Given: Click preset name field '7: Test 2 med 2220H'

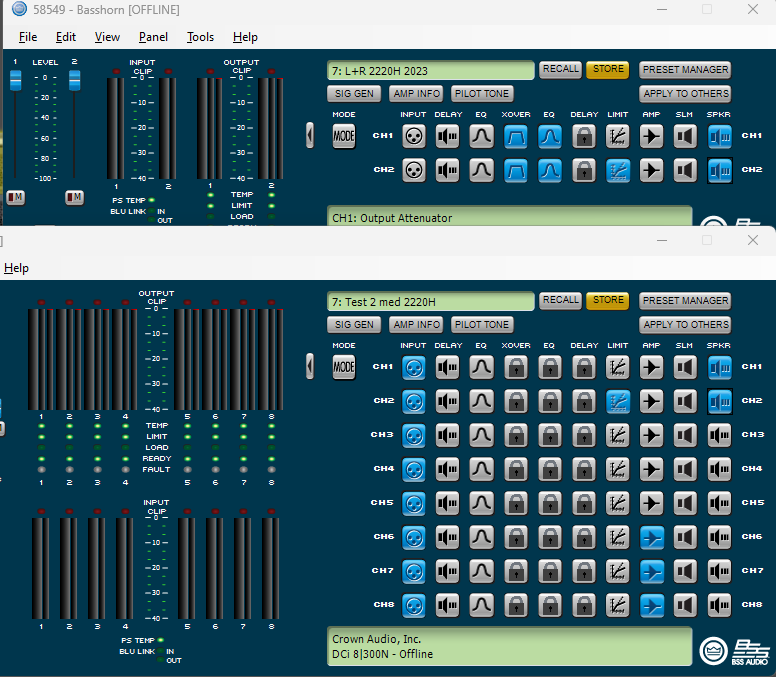Looking at the screenshot, I should (x=430, y=301).
